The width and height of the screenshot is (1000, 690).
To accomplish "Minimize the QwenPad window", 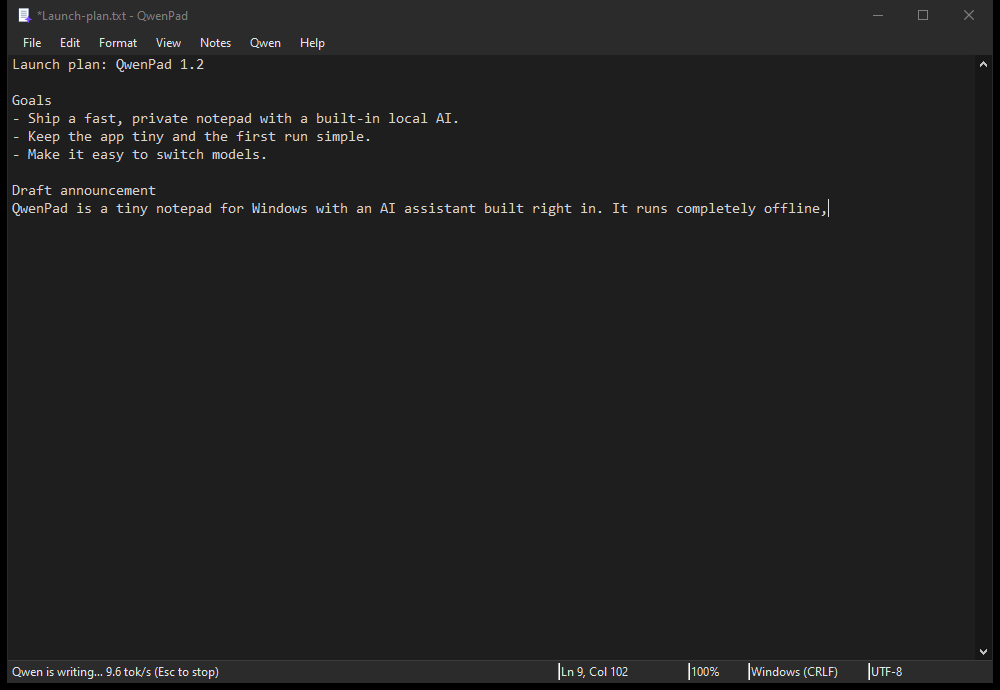I will click(878, 15).
